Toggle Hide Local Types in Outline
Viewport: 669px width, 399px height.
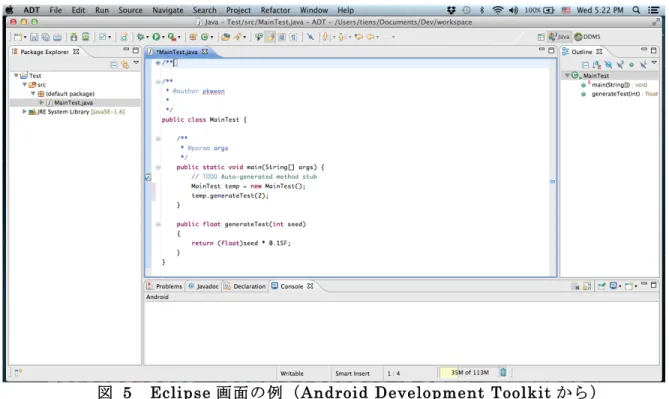point(643,65)
